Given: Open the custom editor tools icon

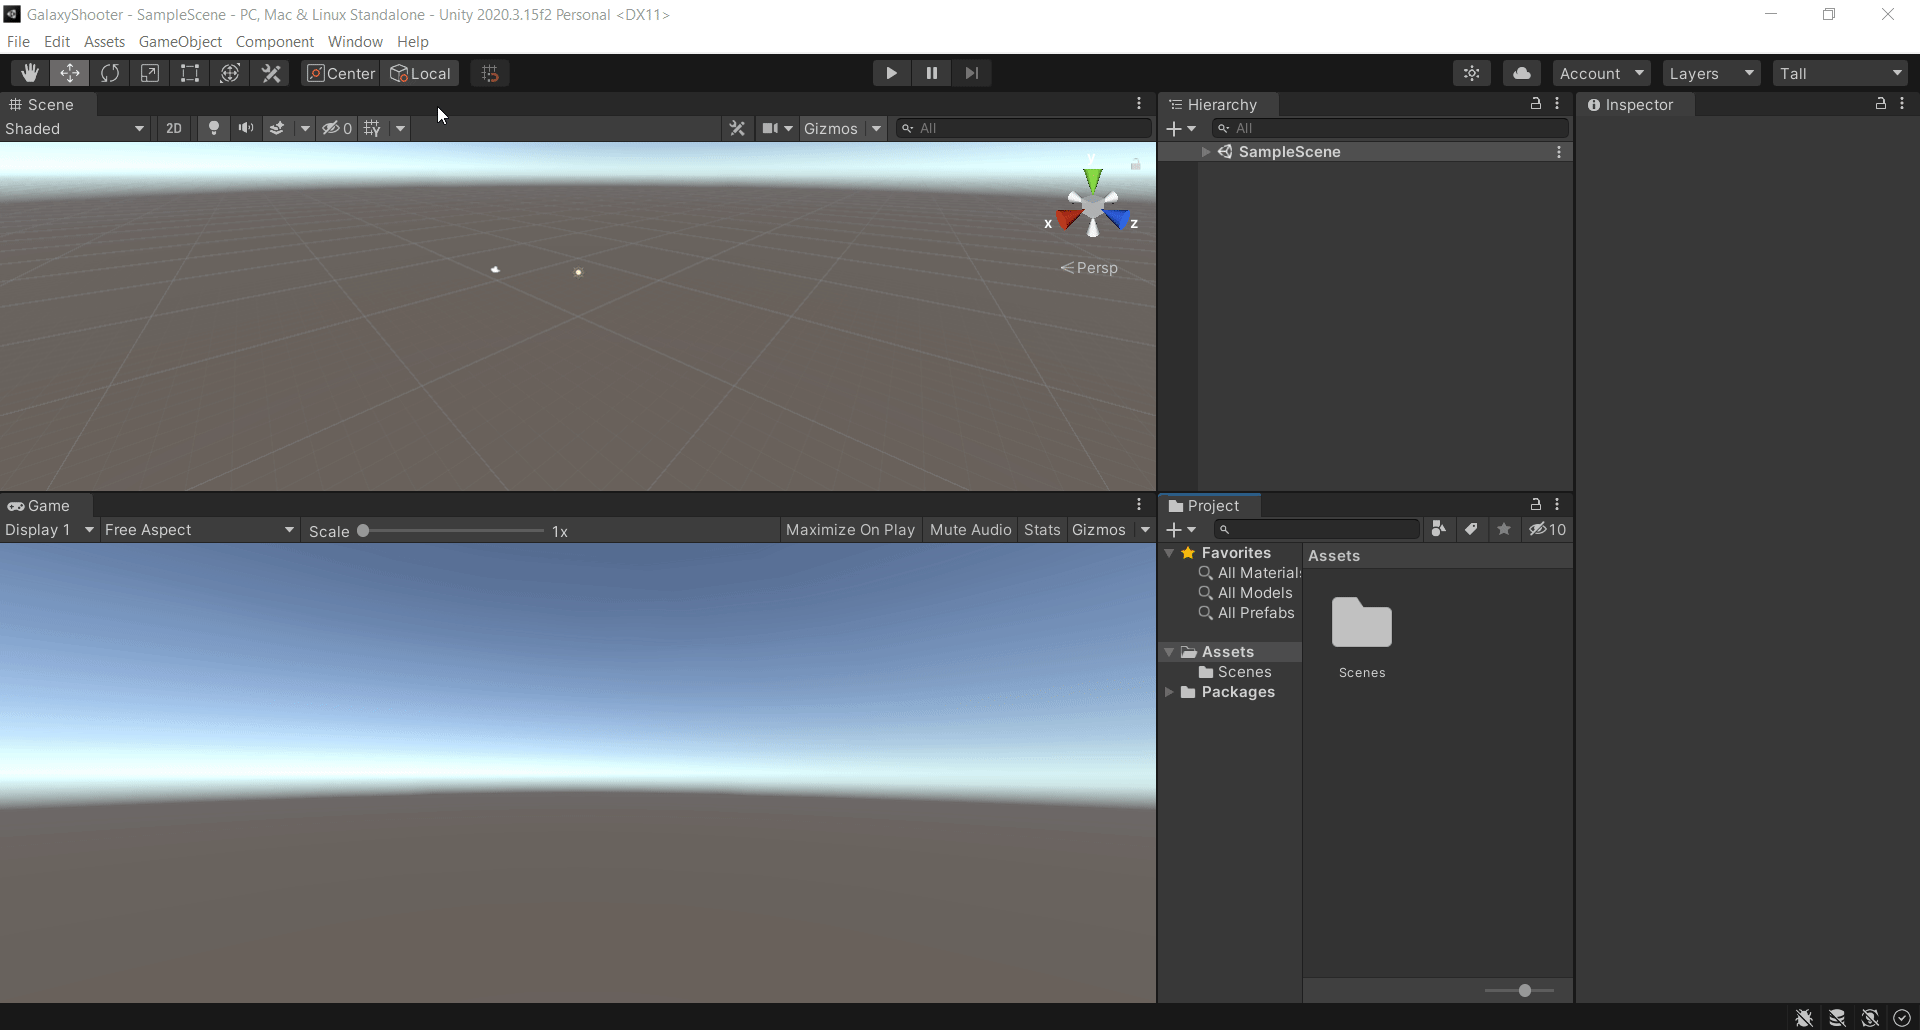Looking at the screenshot, I should (271, 72).
